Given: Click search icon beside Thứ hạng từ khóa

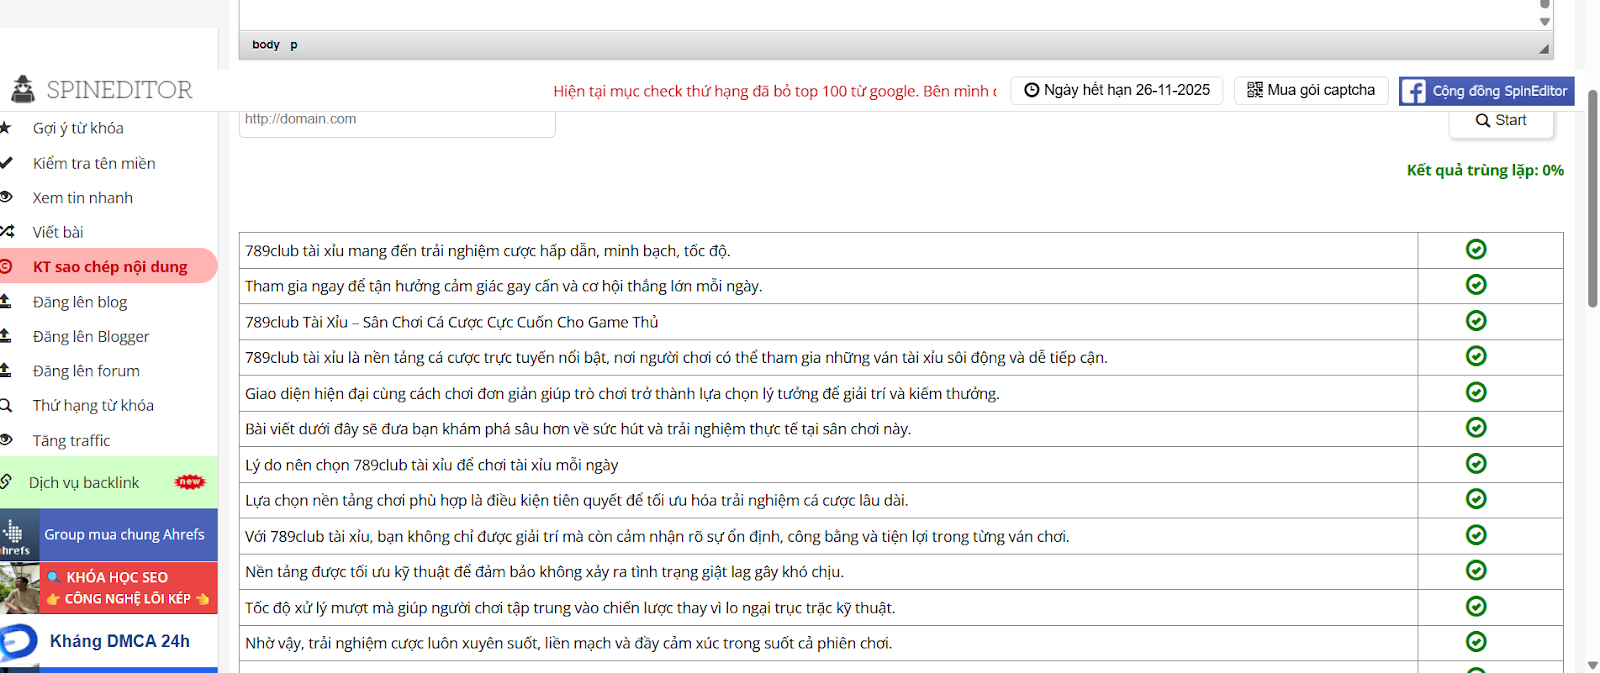Looking at the screenshot, I should (6, 405).
